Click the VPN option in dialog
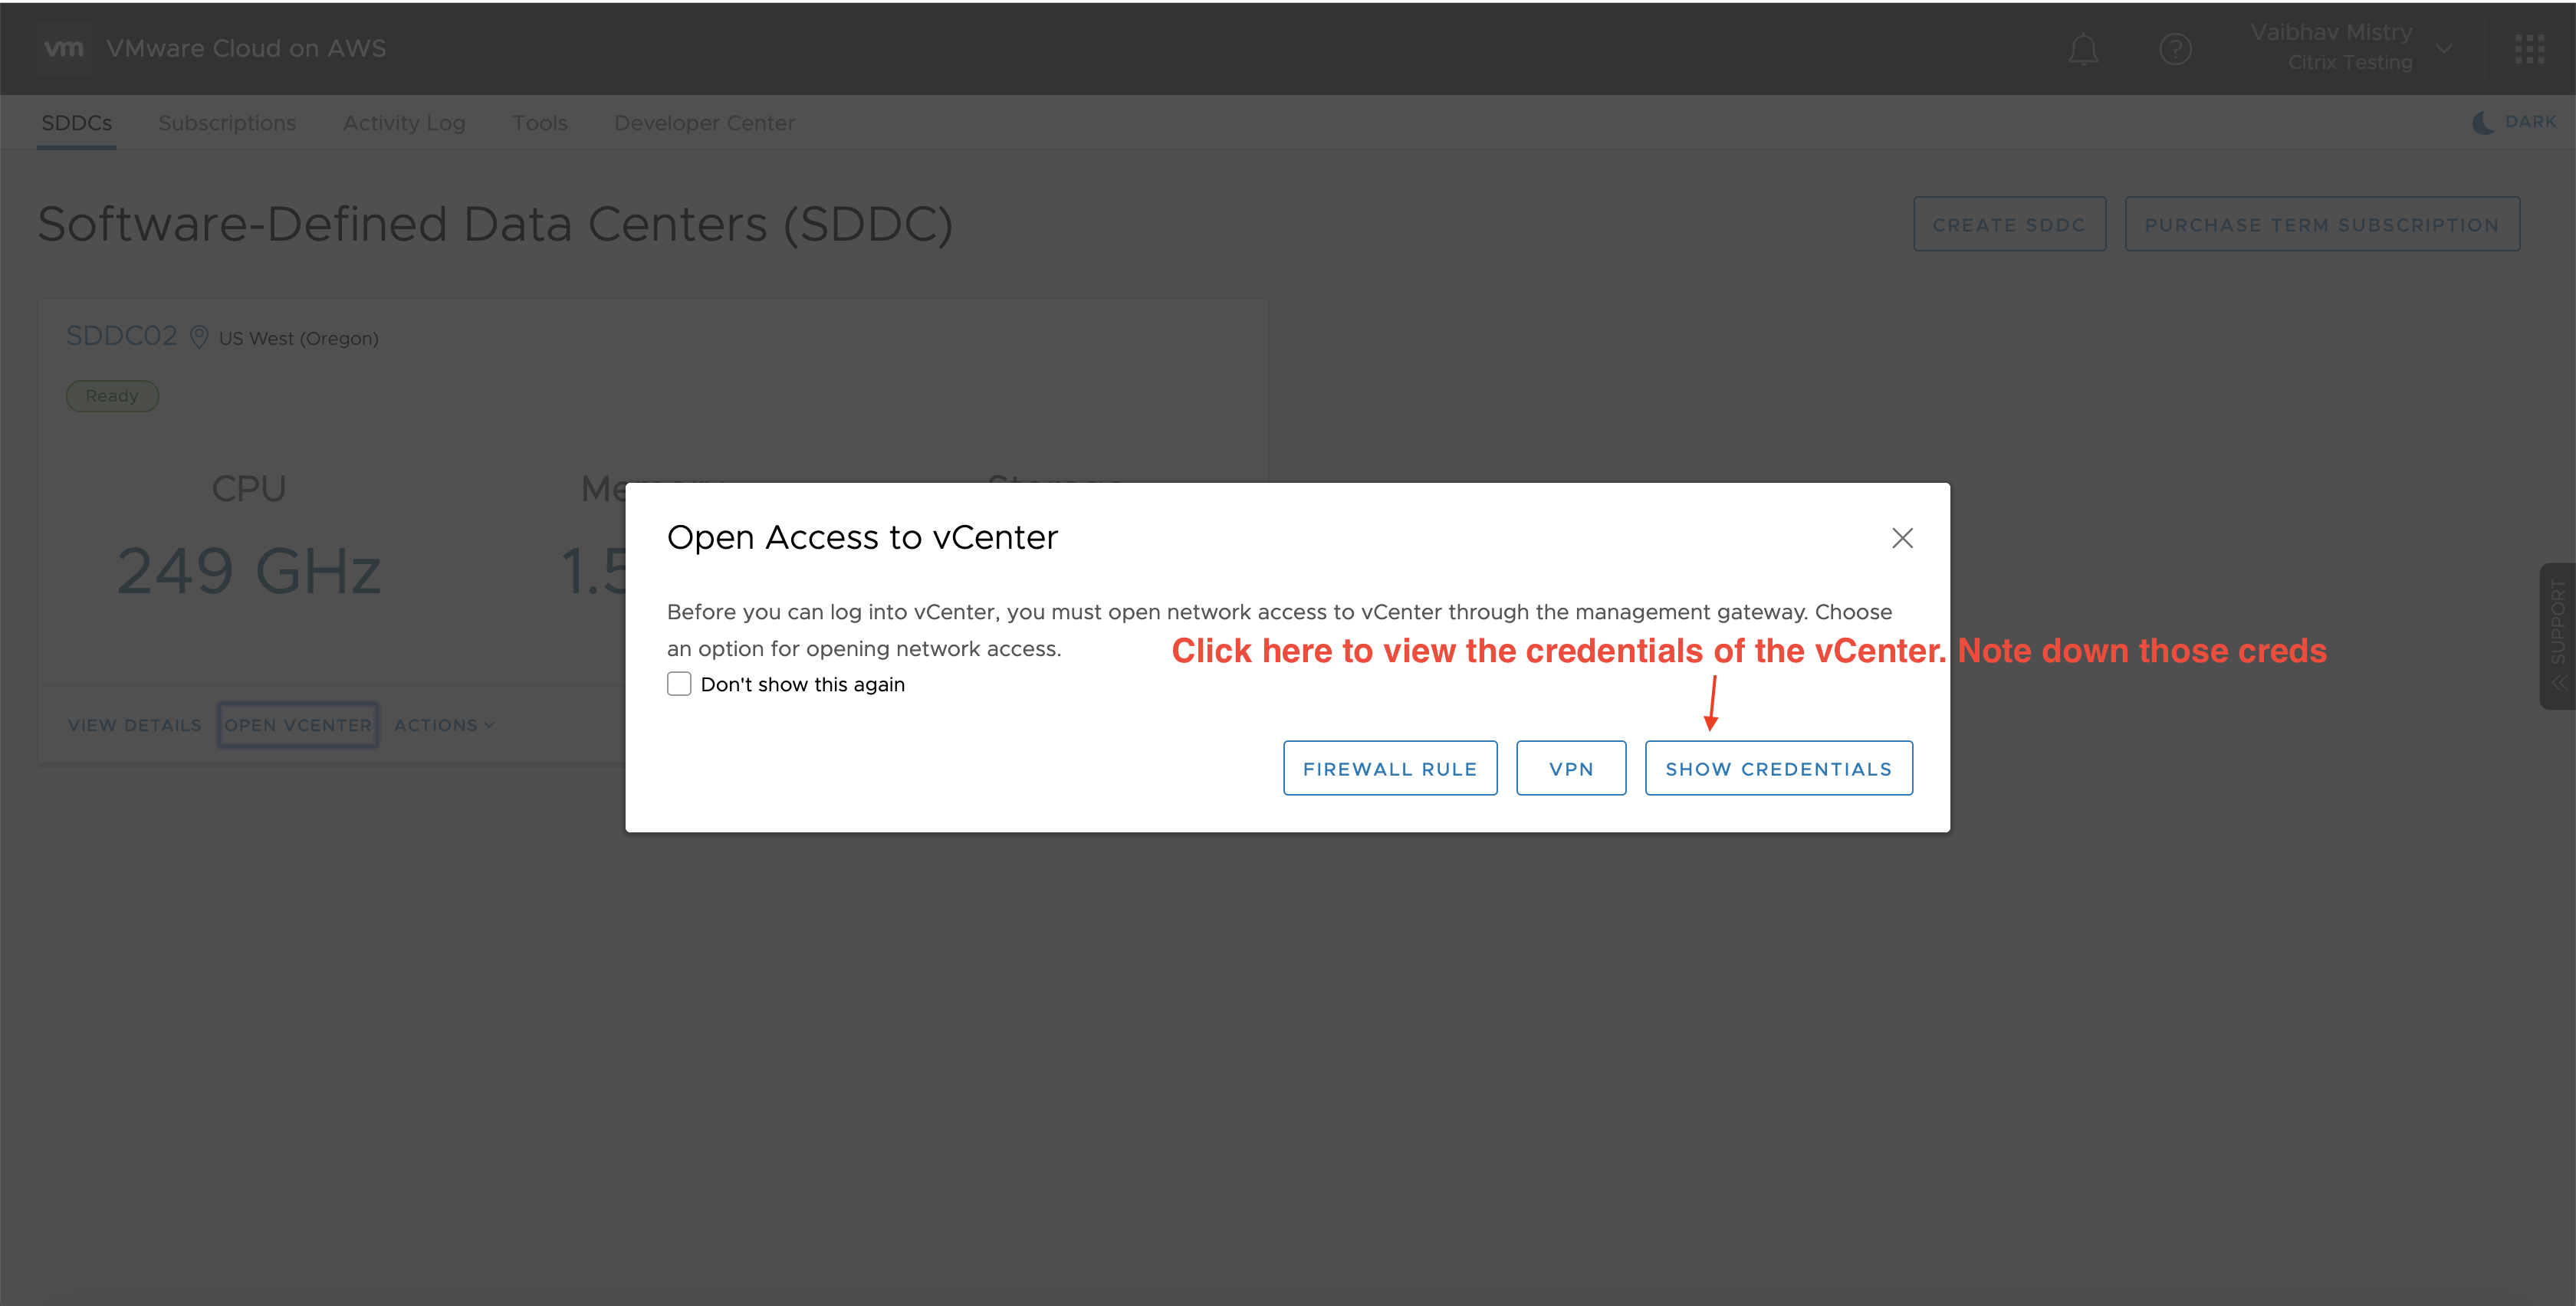The height and width of the screenshot is (1306, 2576). pyautogui.click(x=1568, y=766)
